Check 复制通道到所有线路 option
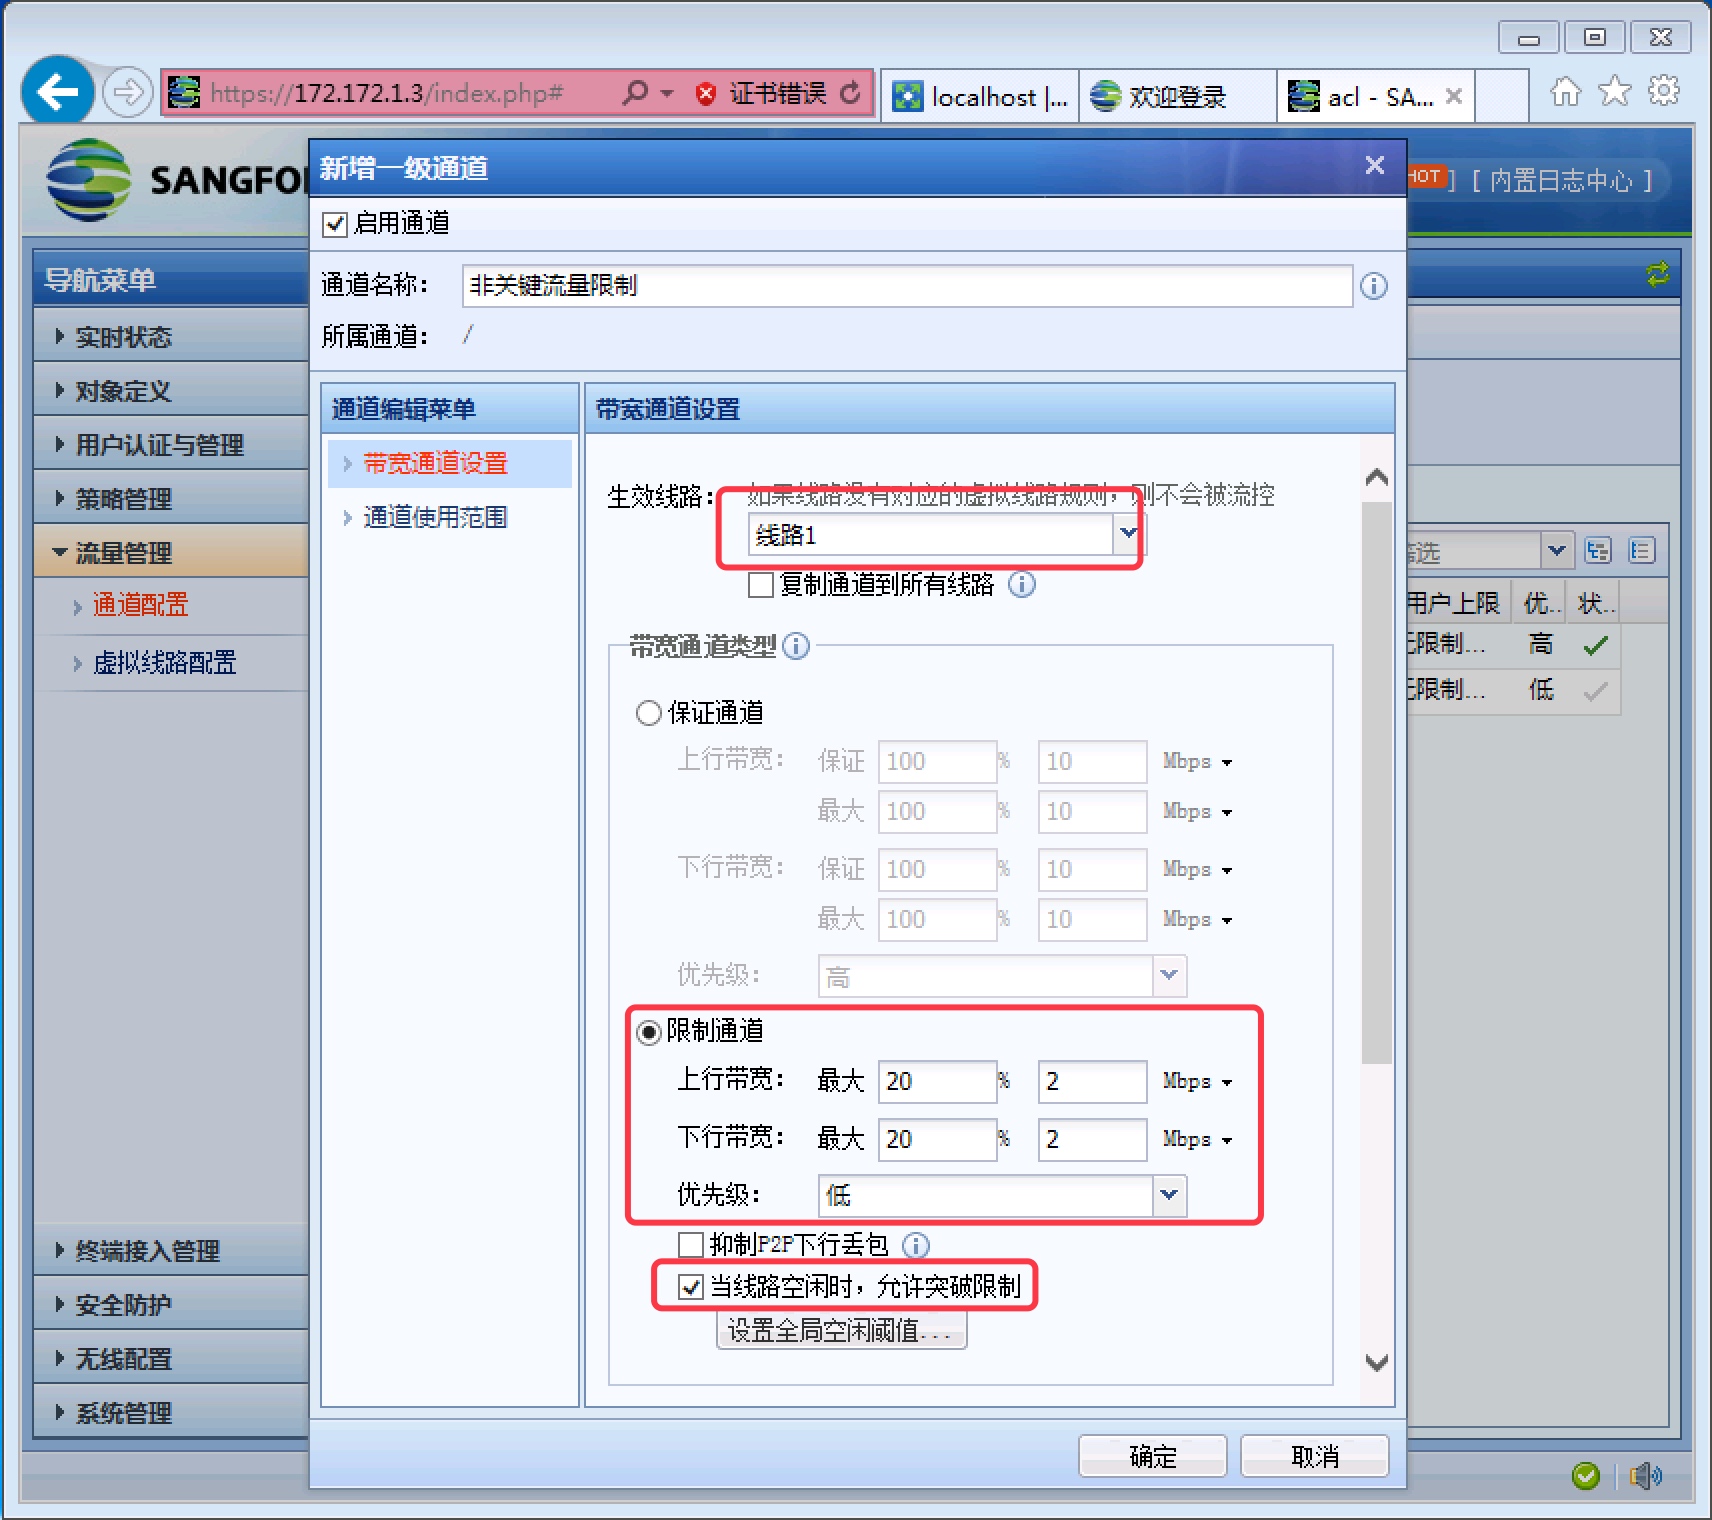 tap(761, 585)
